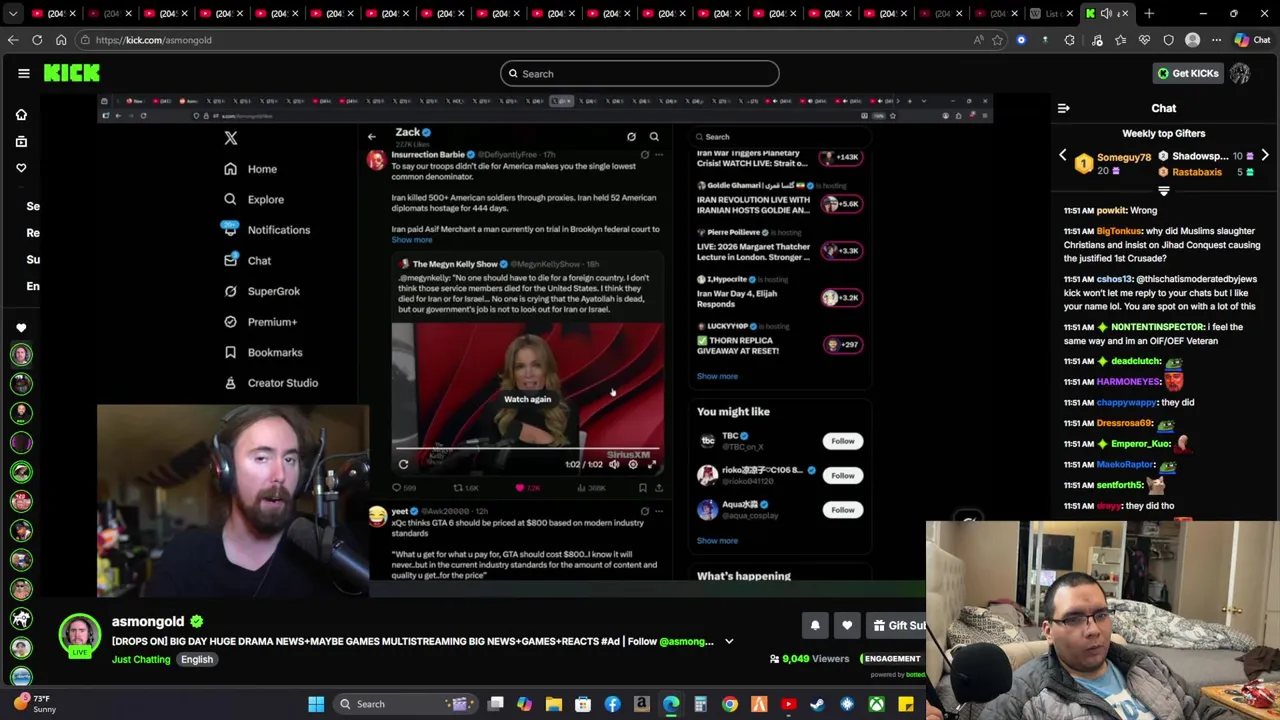Image resolution: width=1280 pixels, height=720 pixels.
Task: Click the Get KICKs button
Action: tap(1187, 73)
